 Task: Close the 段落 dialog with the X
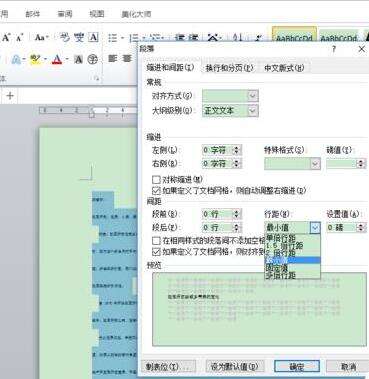362,49
